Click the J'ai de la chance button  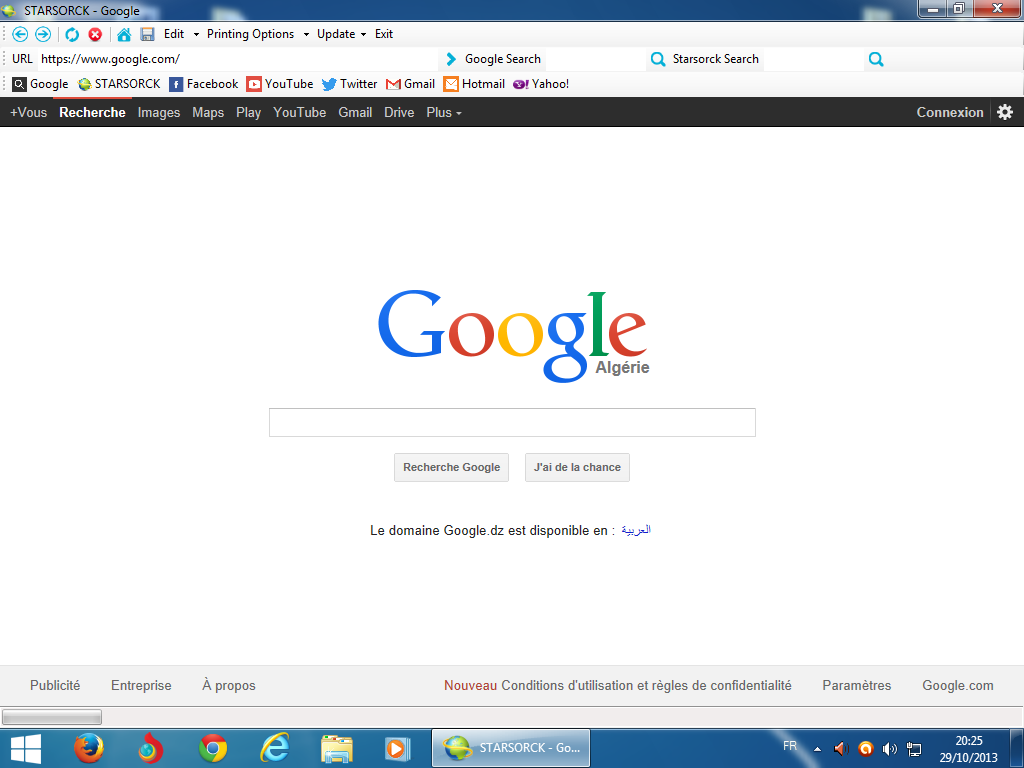click(x=577, y=467)
